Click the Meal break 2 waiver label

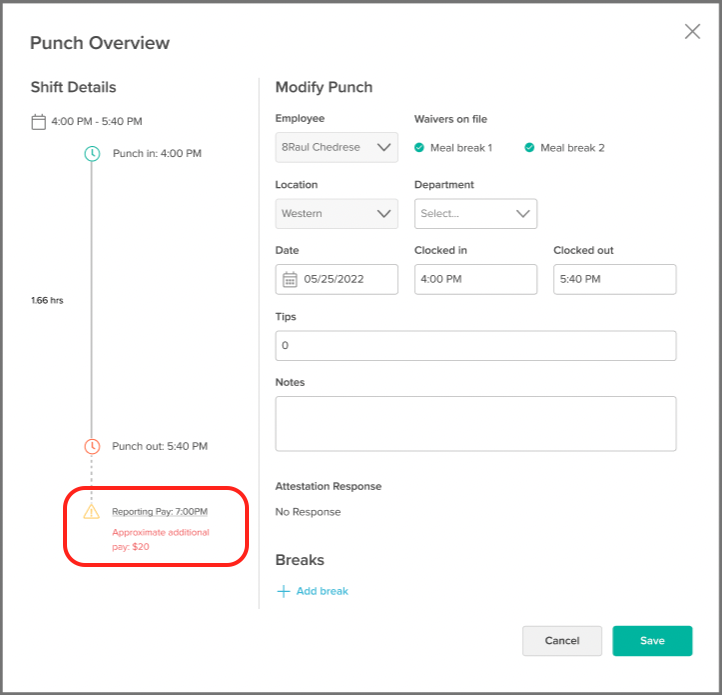[x=572, y=148]
